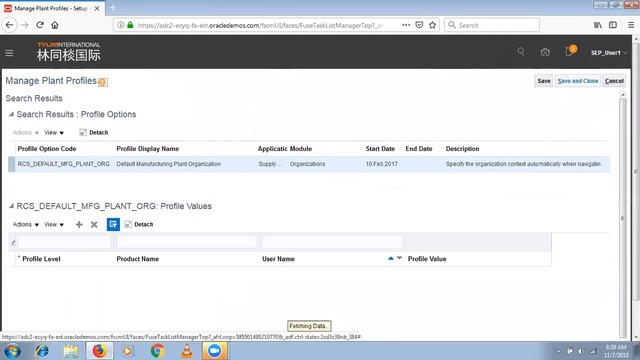The height and width of the screenshot is (360, 640).
Task: Click the browser back button
Action: point(9,25)
